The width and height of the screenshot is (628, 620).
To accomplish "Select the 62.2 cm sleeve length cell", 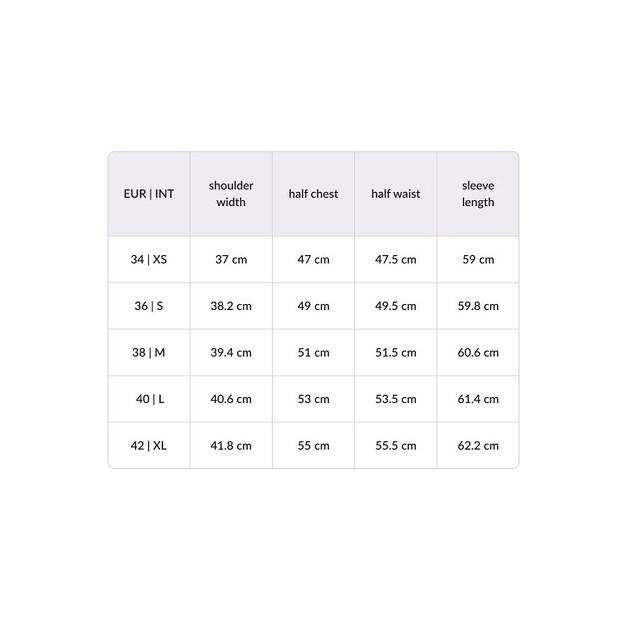I will point(478,445).
